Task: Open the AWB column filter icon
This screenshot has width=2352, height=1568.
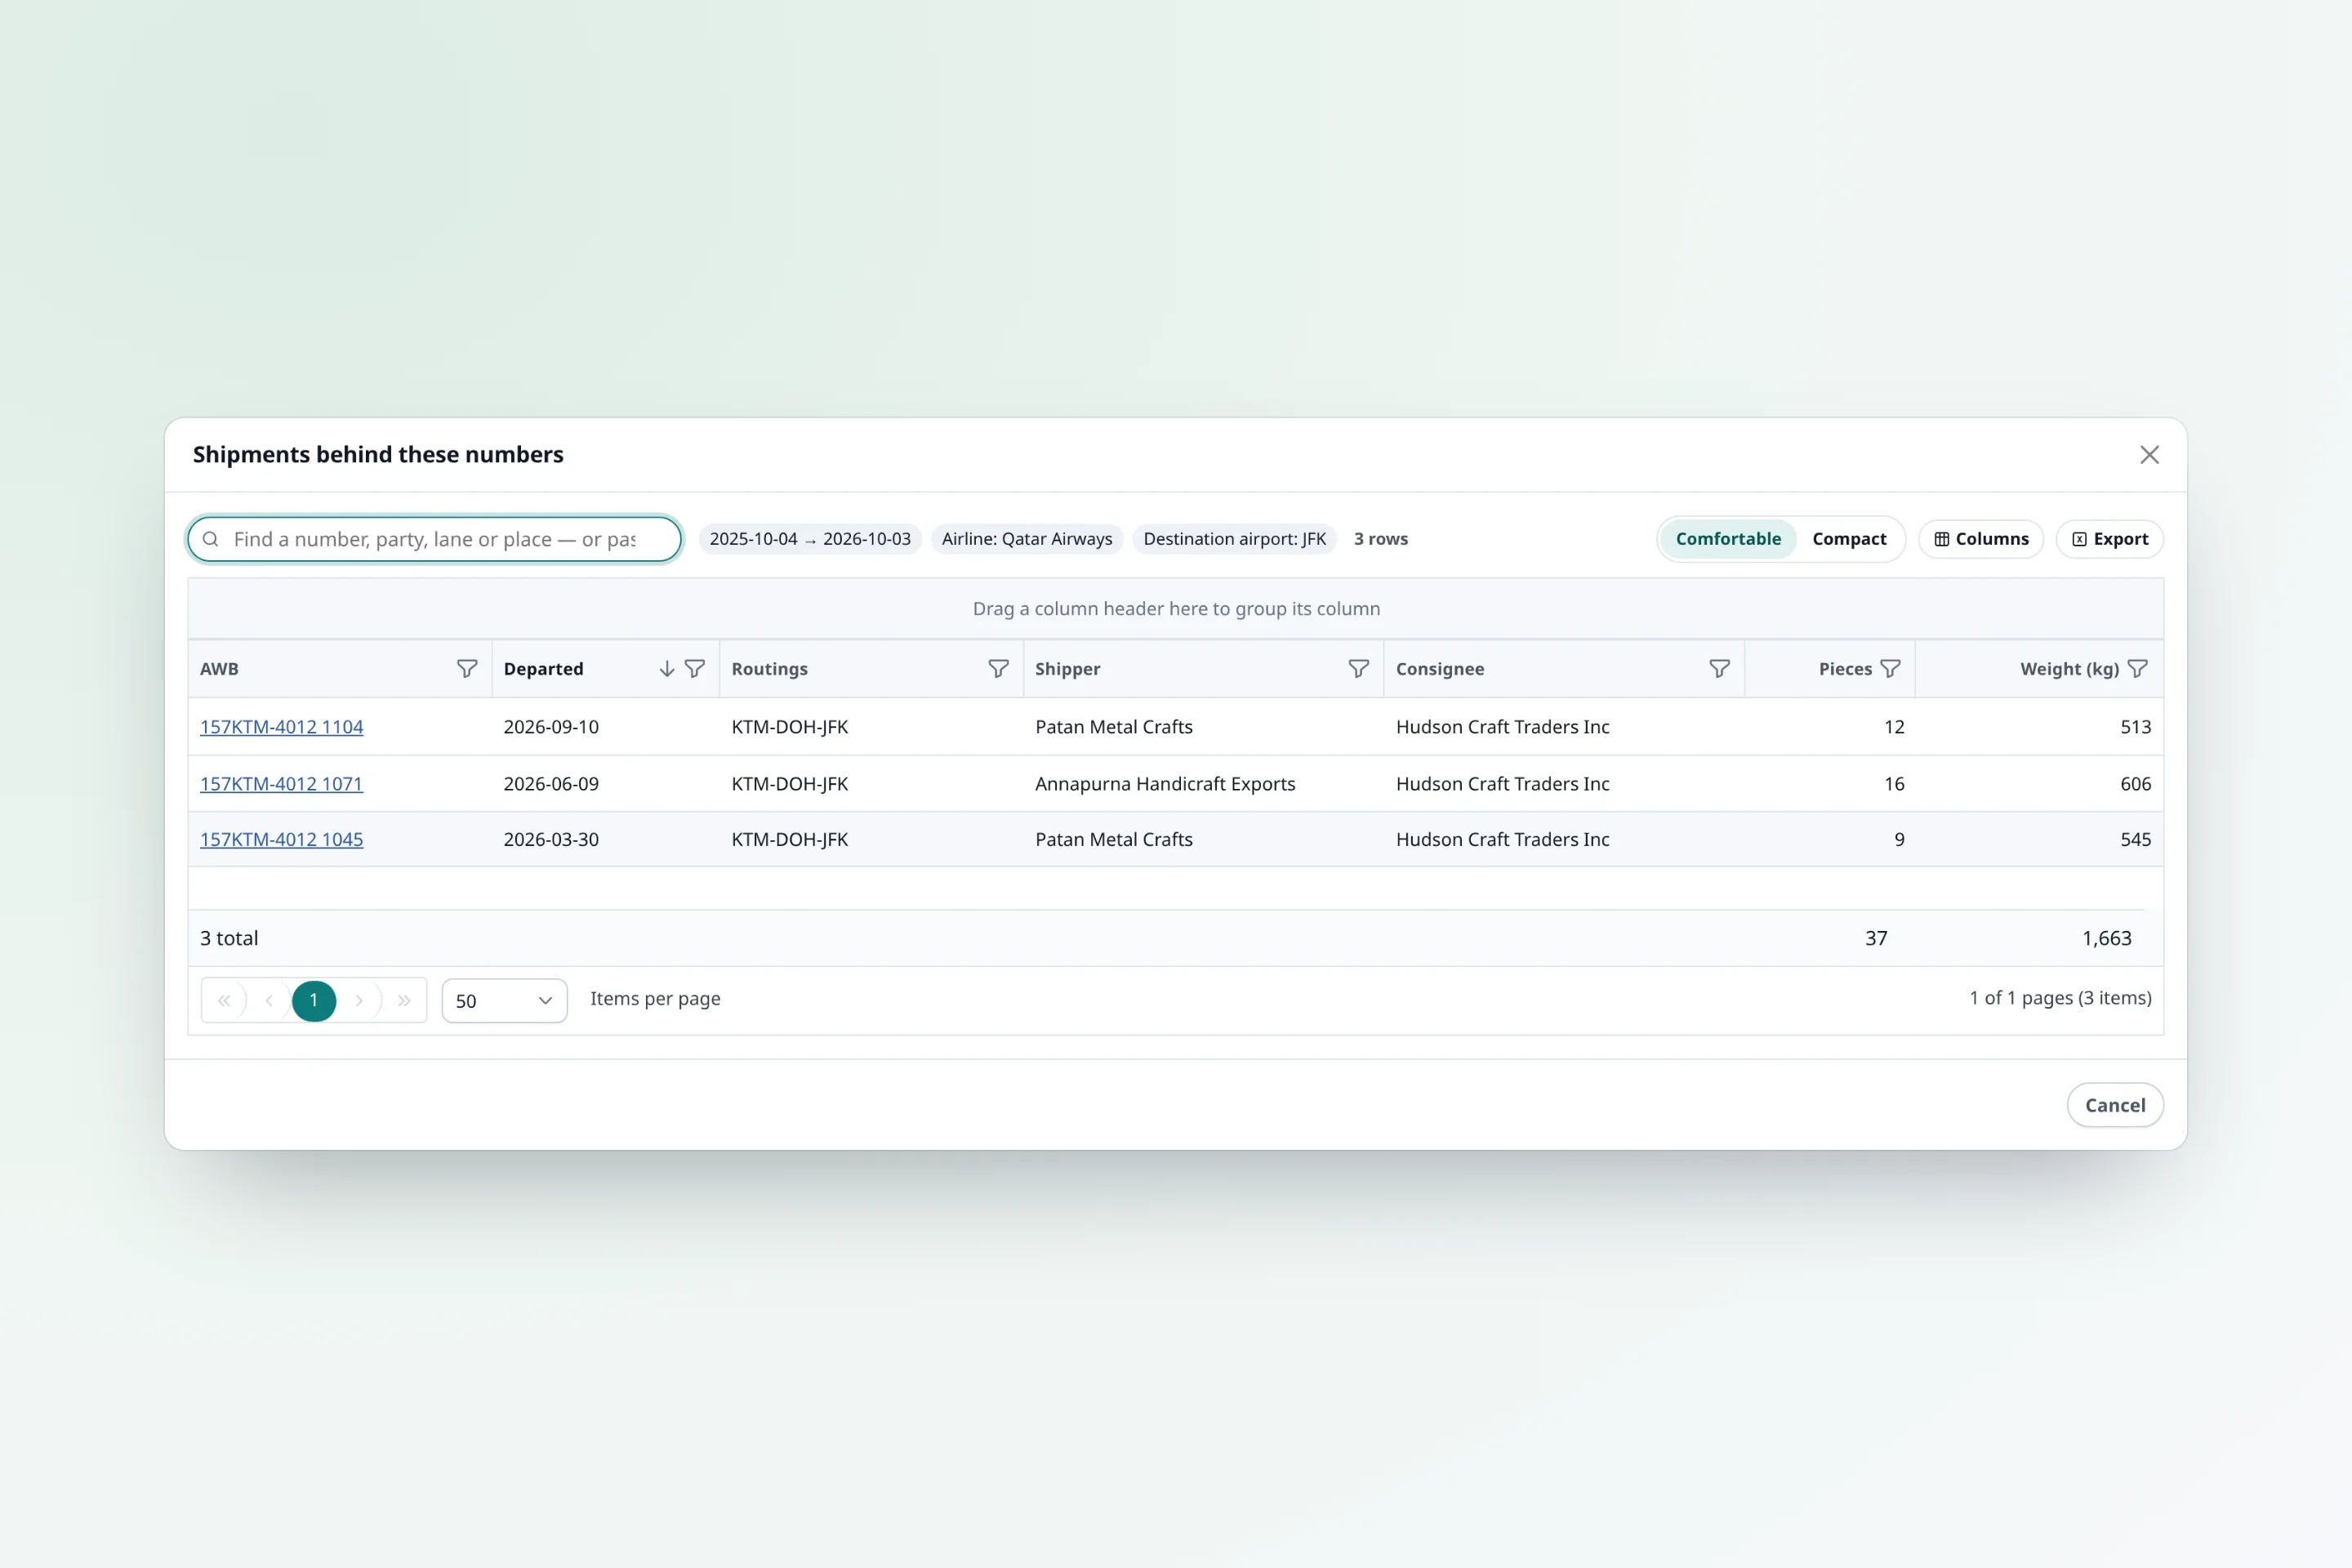Action: click(x=466, y=669)
